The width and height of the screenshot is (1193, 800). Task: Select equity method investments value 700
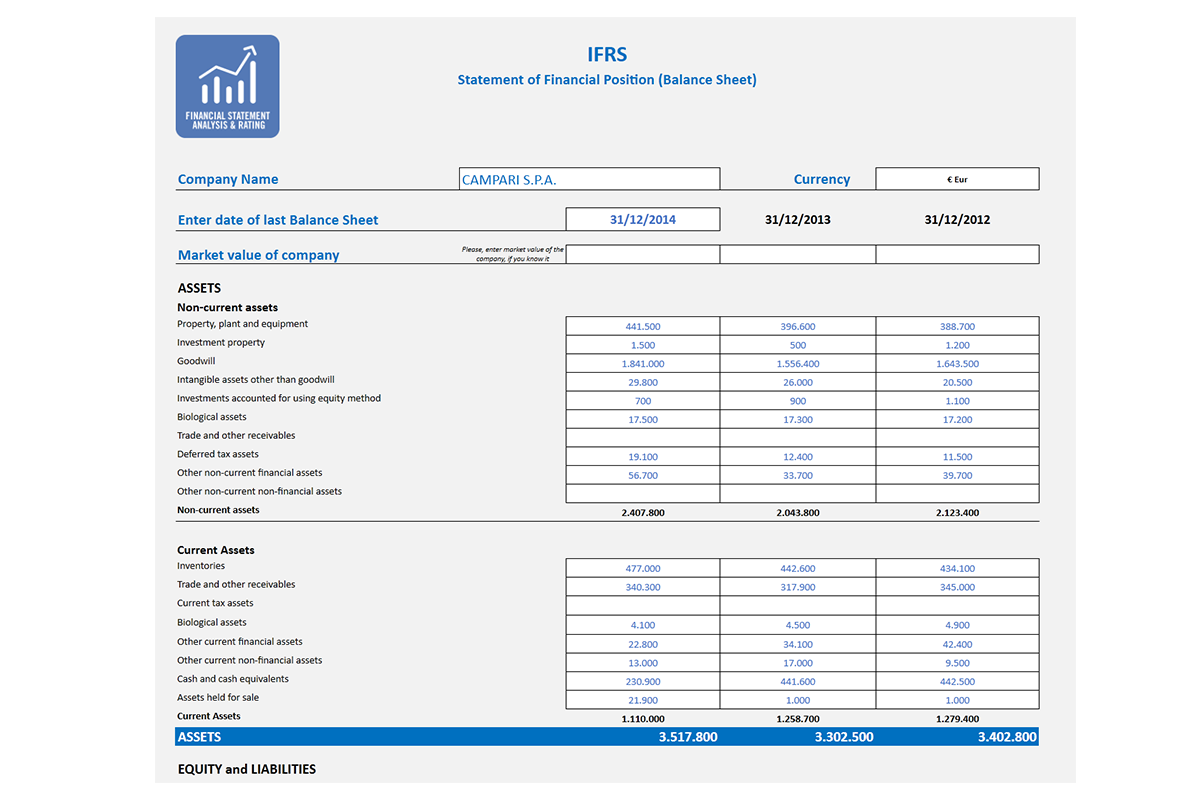click(x=643, y=401)
